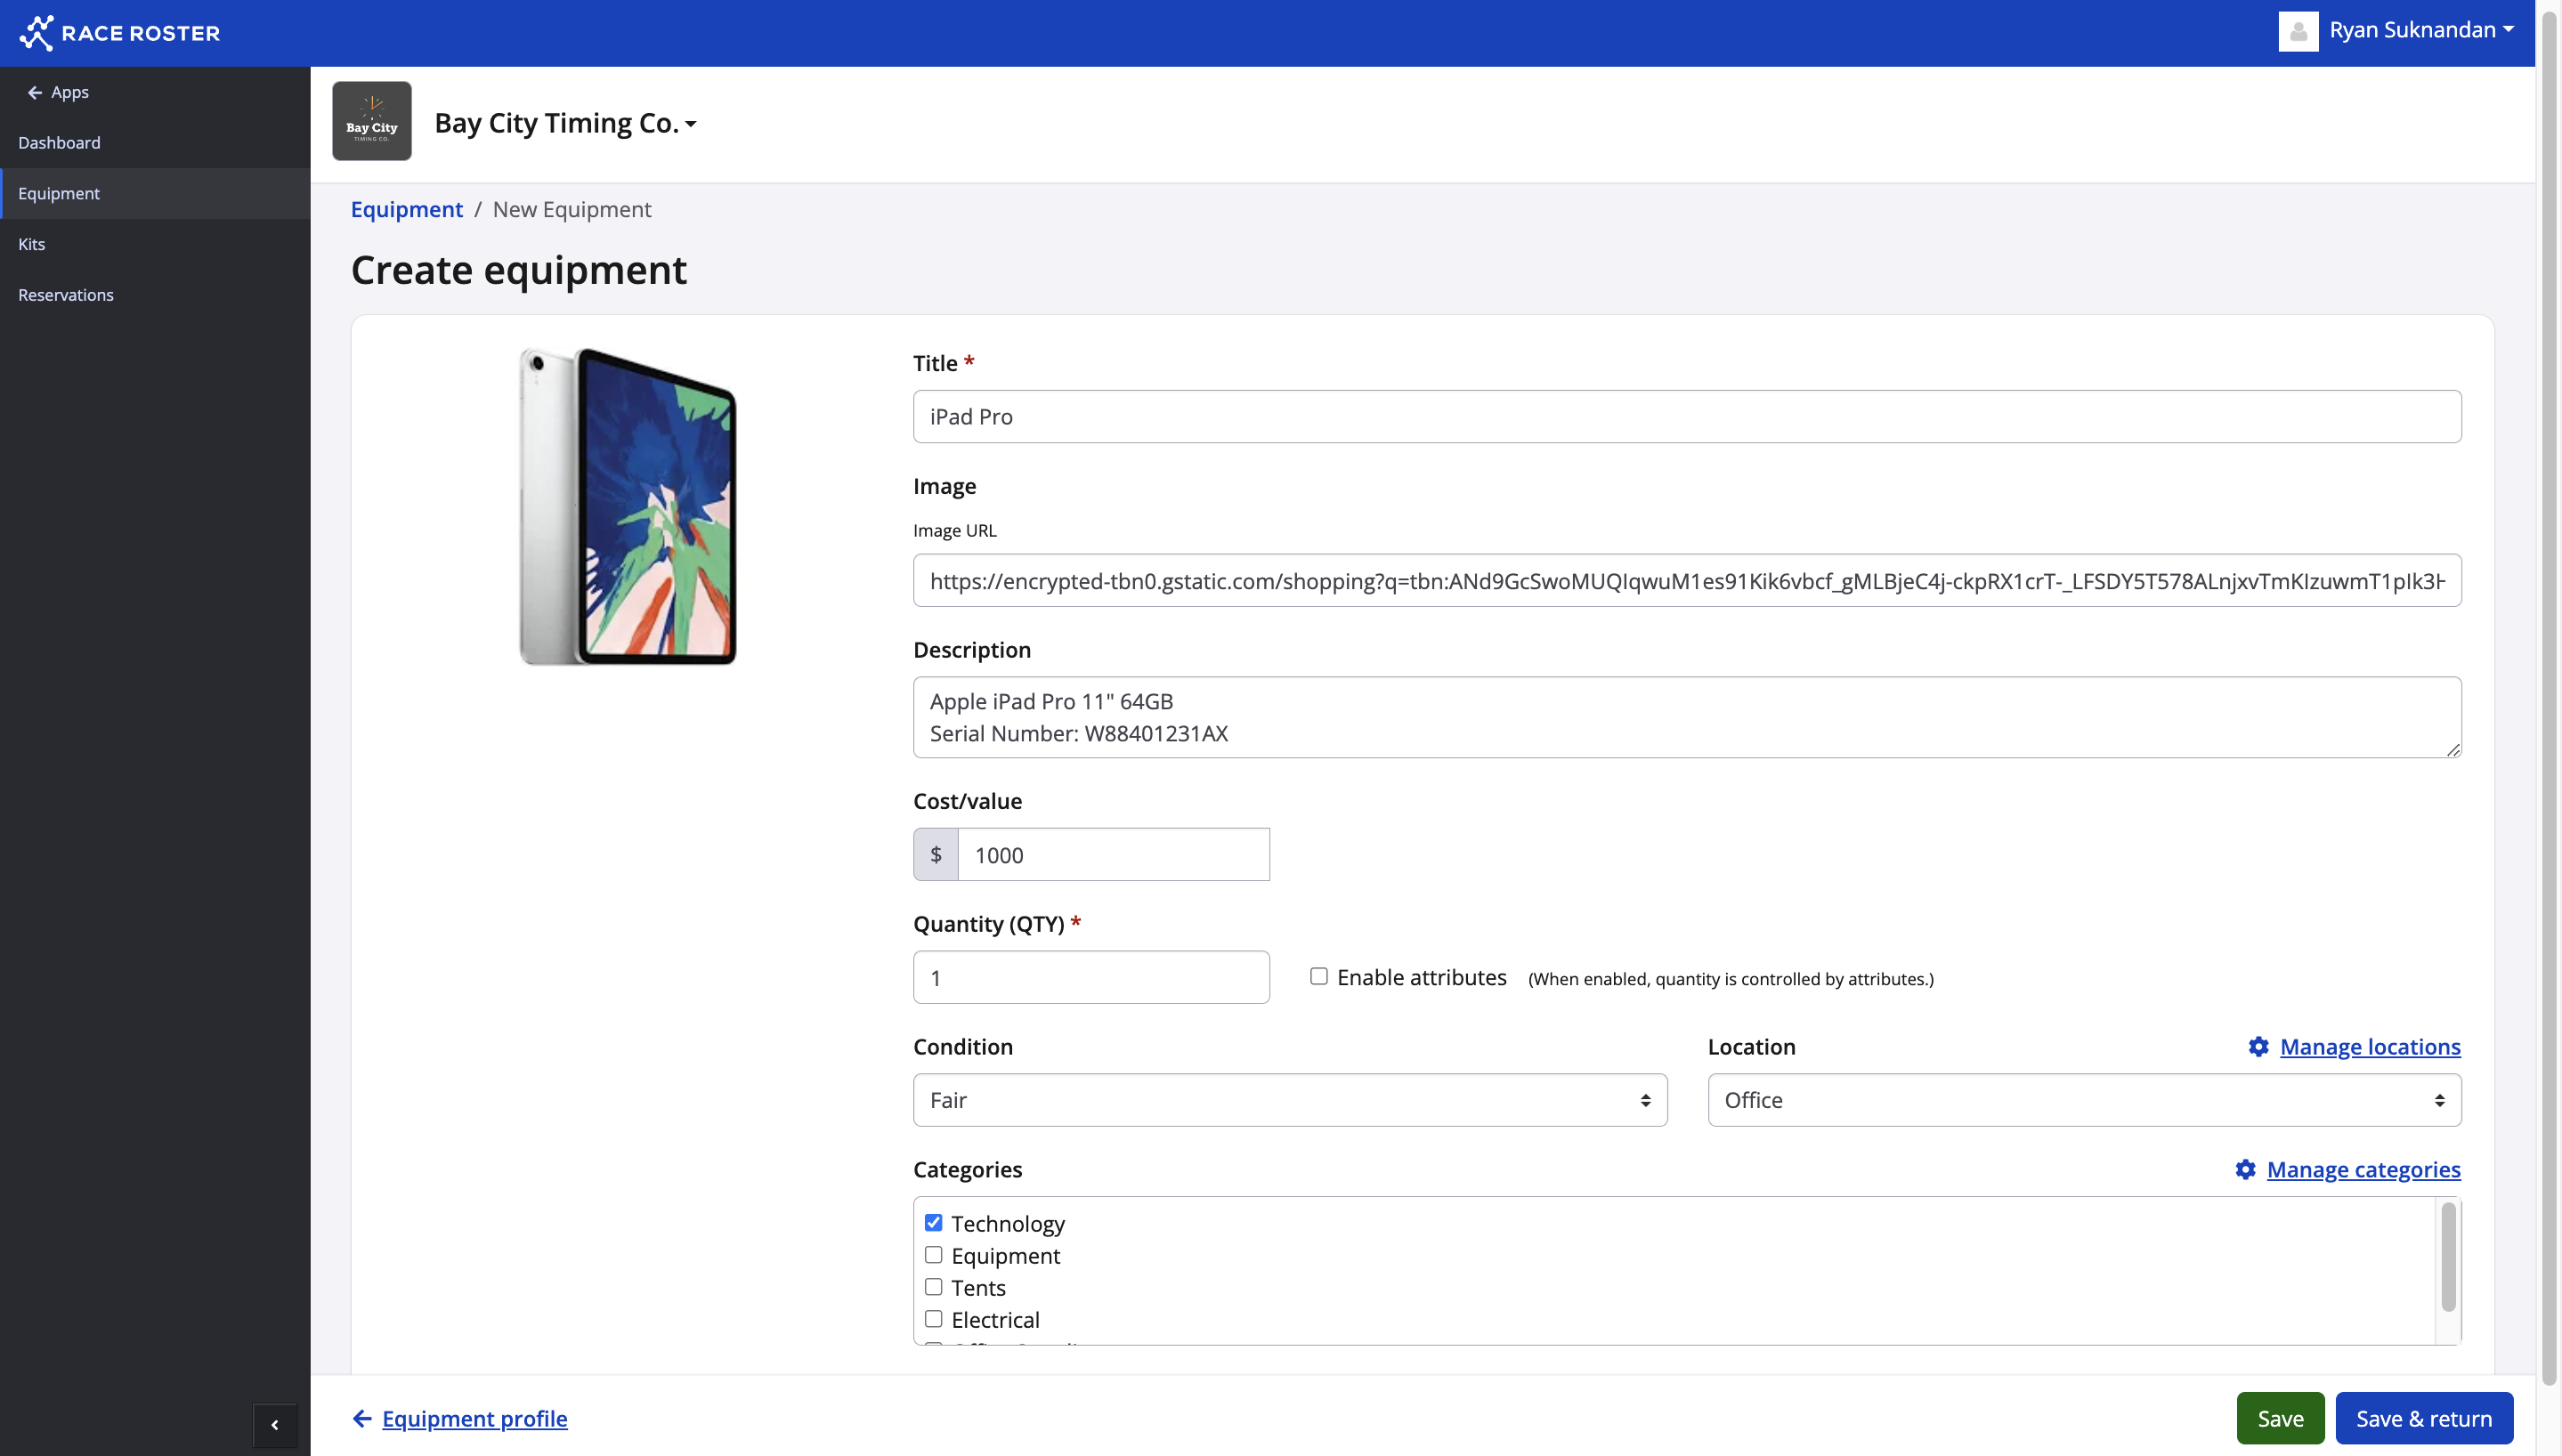Screen dimensions: 2562x1456
Task: Open the Condition dropdown showing Fair
Action: pyautogui.click(x=1289, y=1100)
